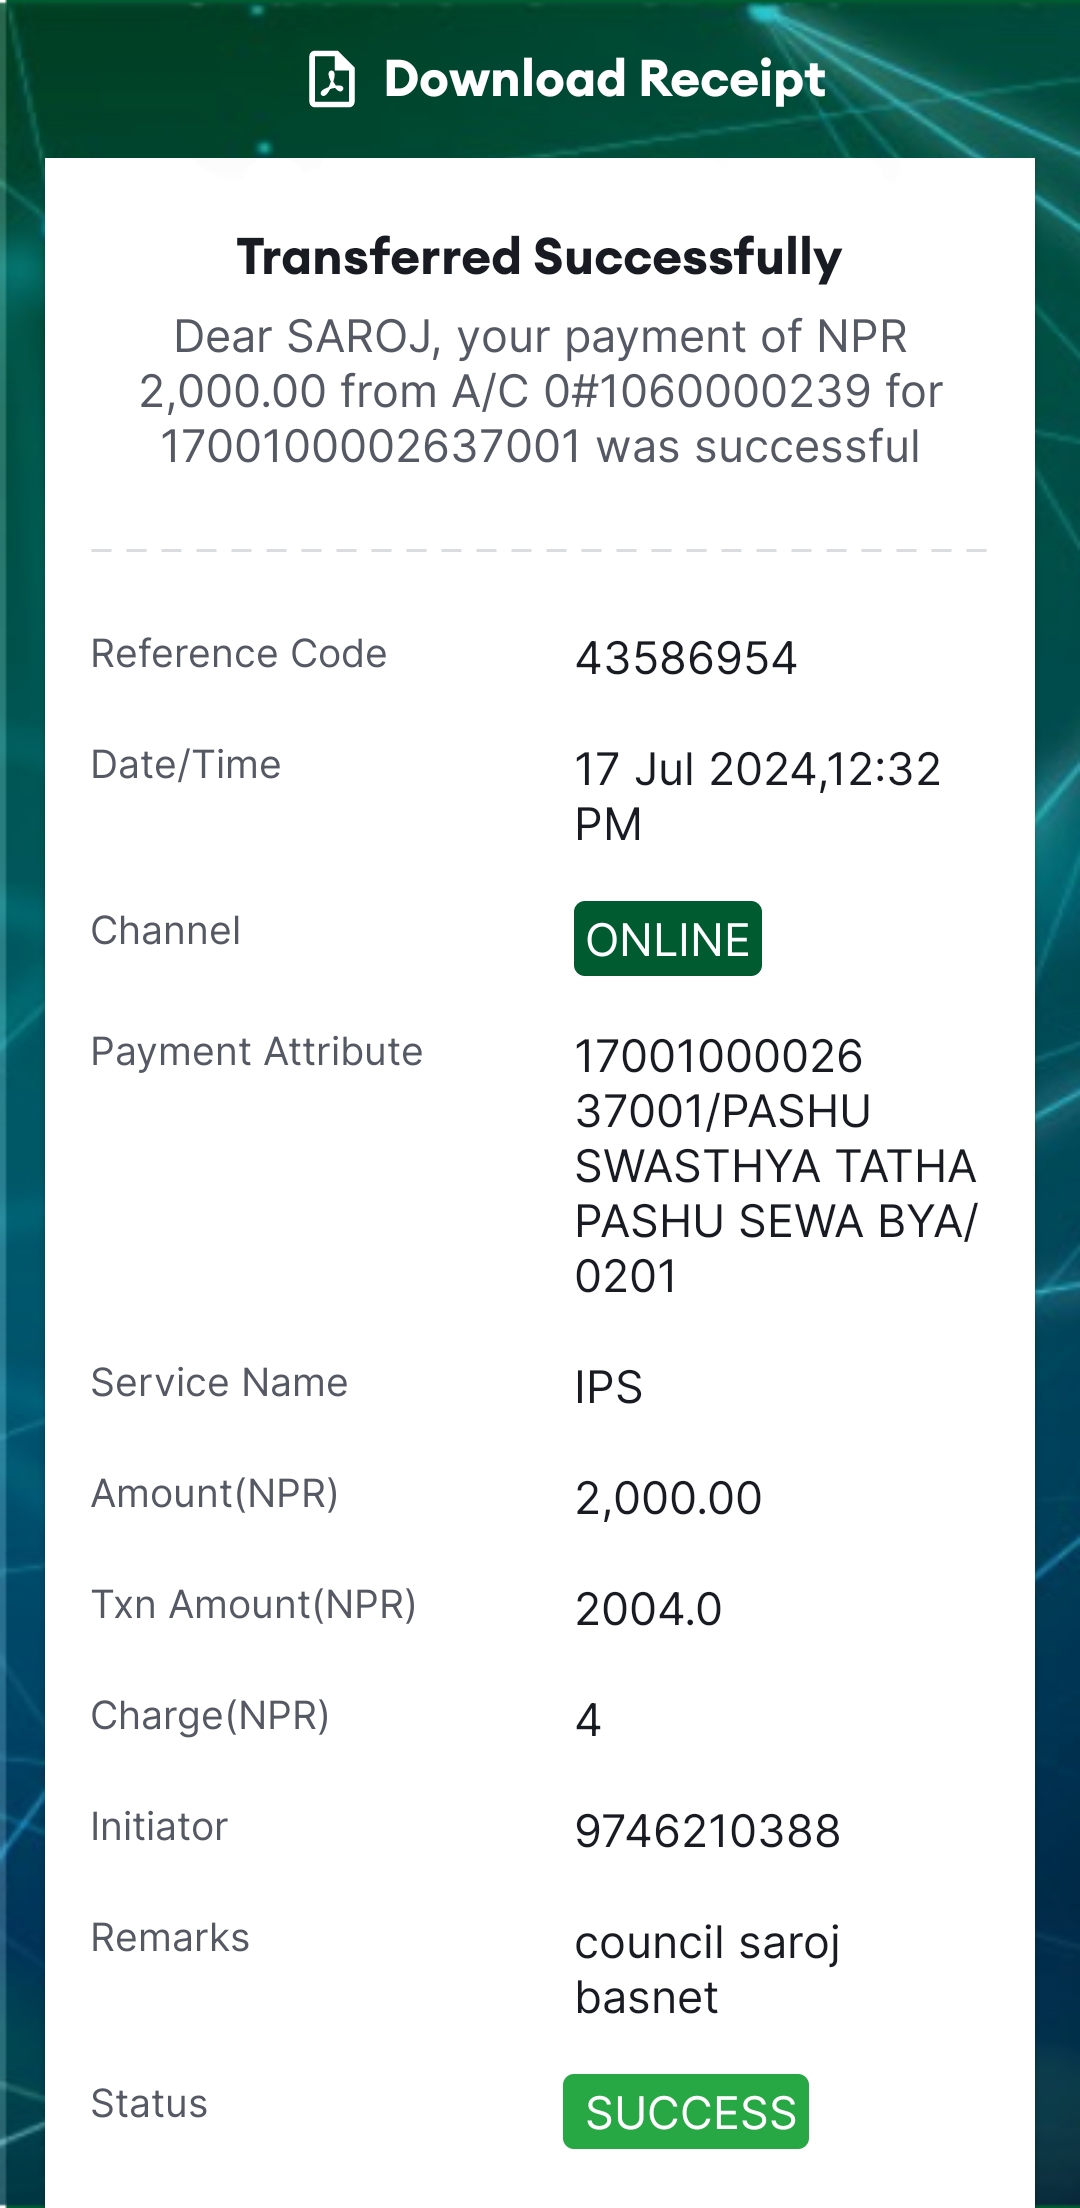The image size is (1080, 2208).
Task: Tap the Initiator number 9746210388
Action: pyautogui.click(x=708, y=1831)
